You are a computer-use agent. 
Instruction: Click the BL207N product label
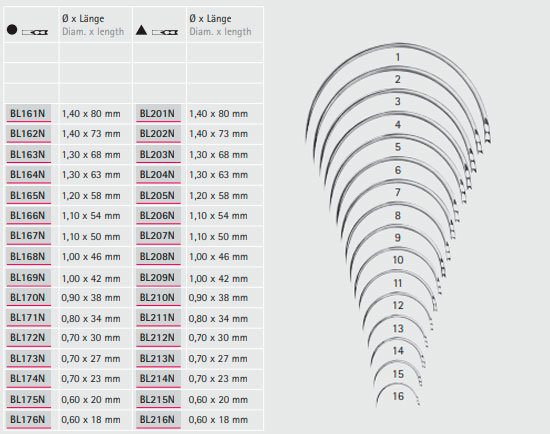tap(158, 236)
